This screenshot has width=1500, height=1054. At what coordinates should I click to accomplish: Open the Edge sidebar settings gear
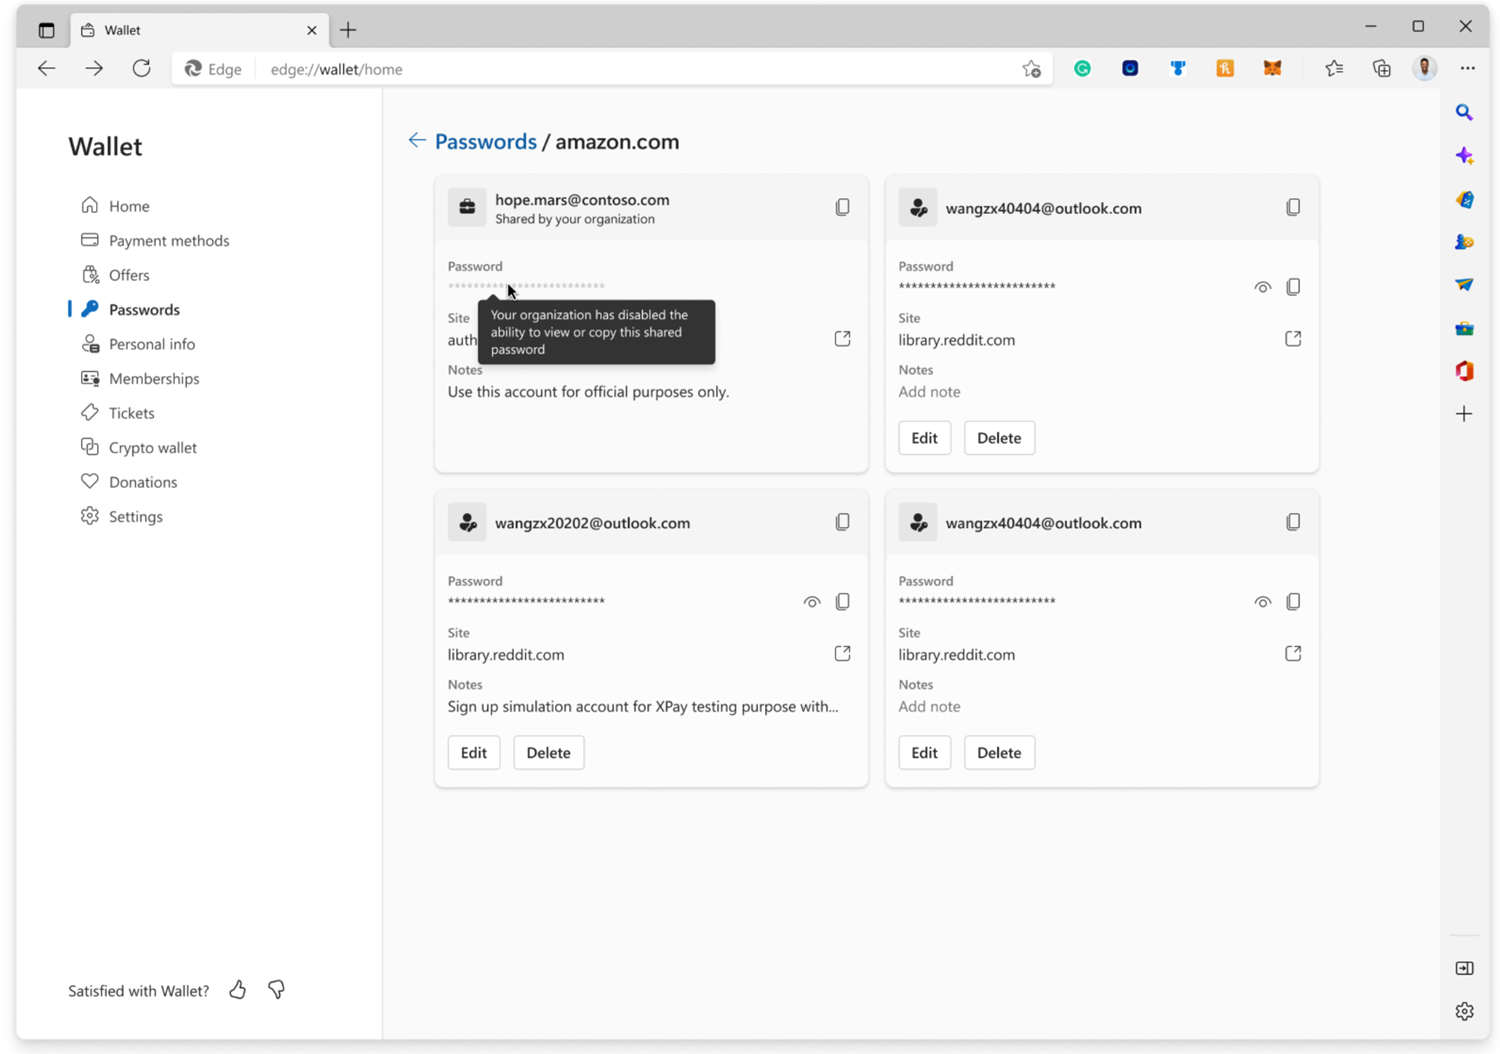(1464, 1011)
